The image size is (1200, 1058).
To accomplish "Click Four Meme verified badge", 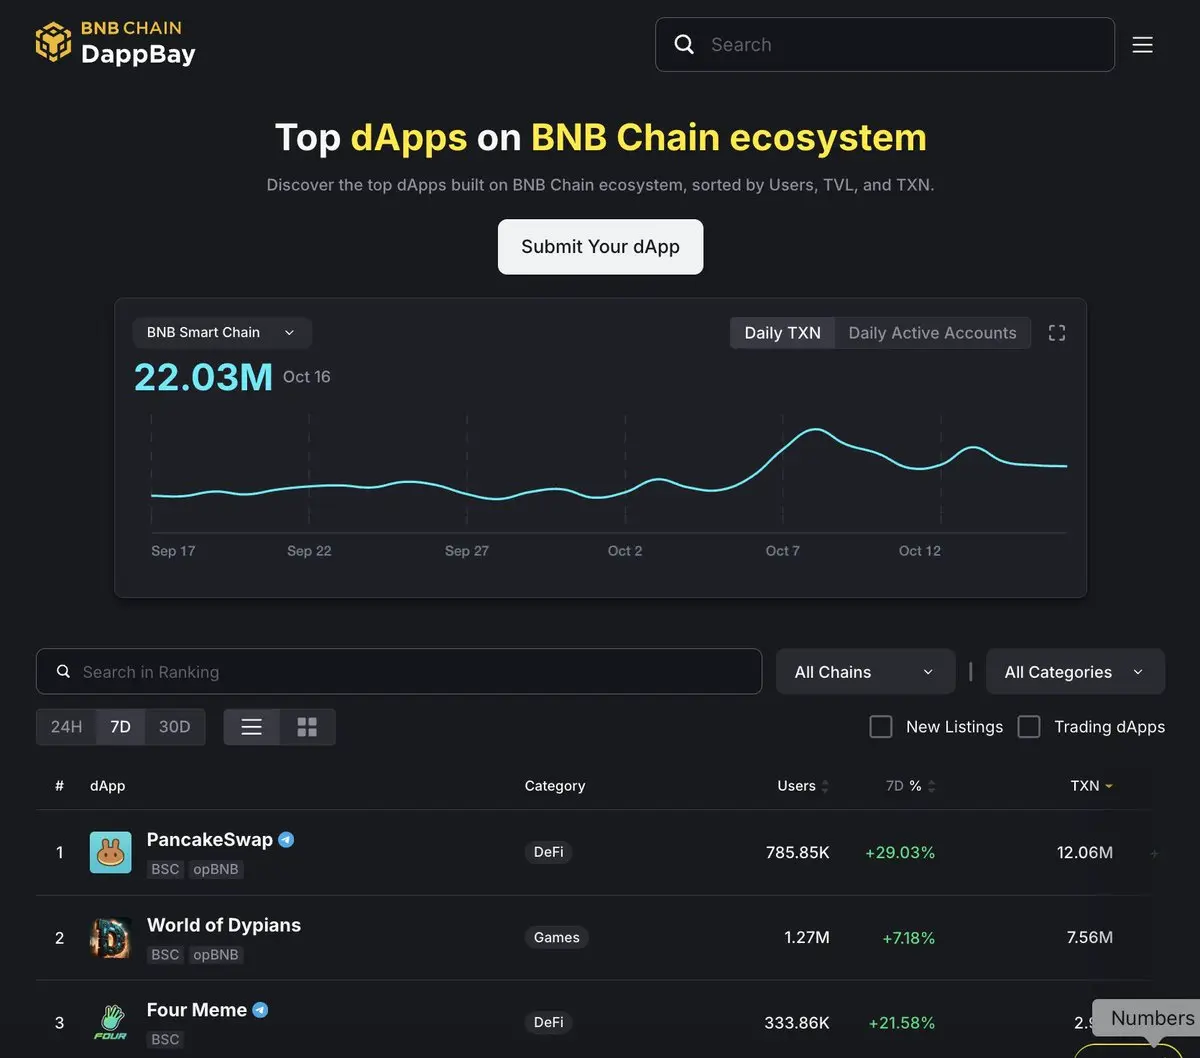I will pos(260,1010).
